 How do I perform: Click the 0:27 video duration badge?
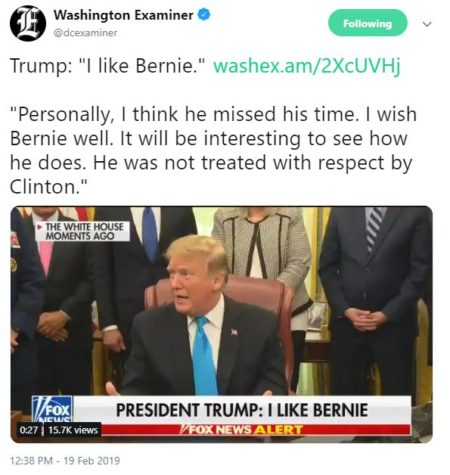point(29,430)
